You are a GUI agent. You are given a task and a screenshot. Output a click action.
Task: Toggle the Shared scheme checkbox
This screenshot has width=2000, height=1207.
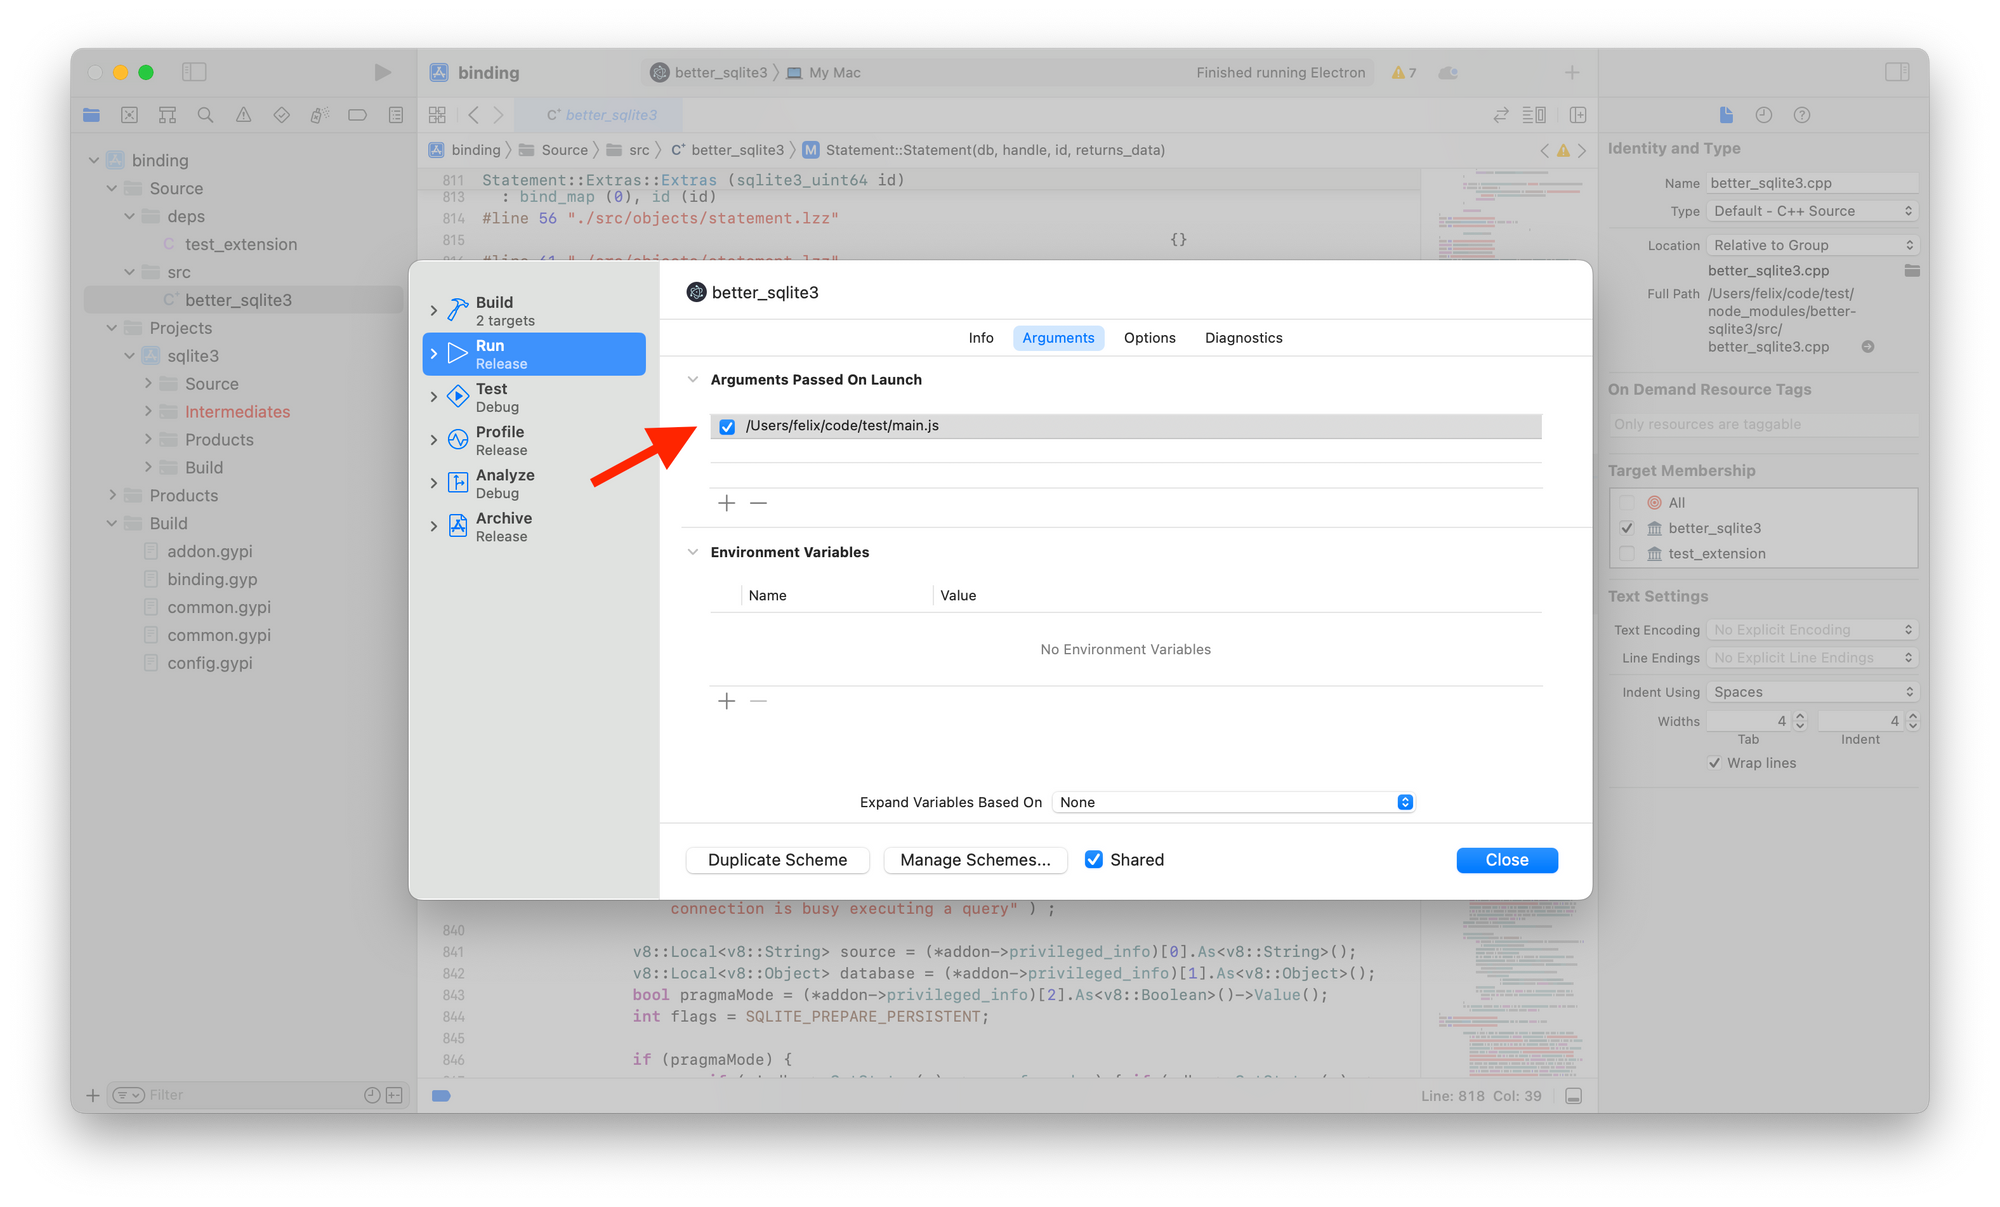point(1094,860)
